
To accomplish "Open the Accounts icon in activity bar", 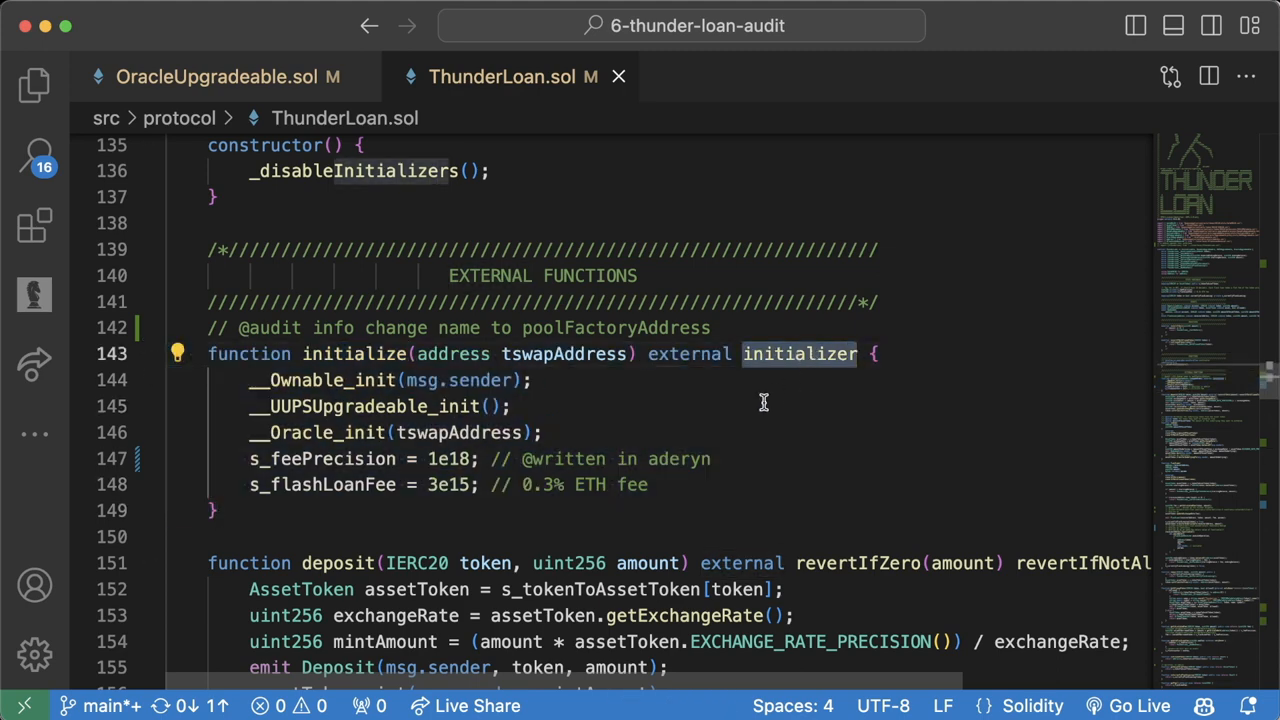I will pyautogui.click(x=34, y=585).
